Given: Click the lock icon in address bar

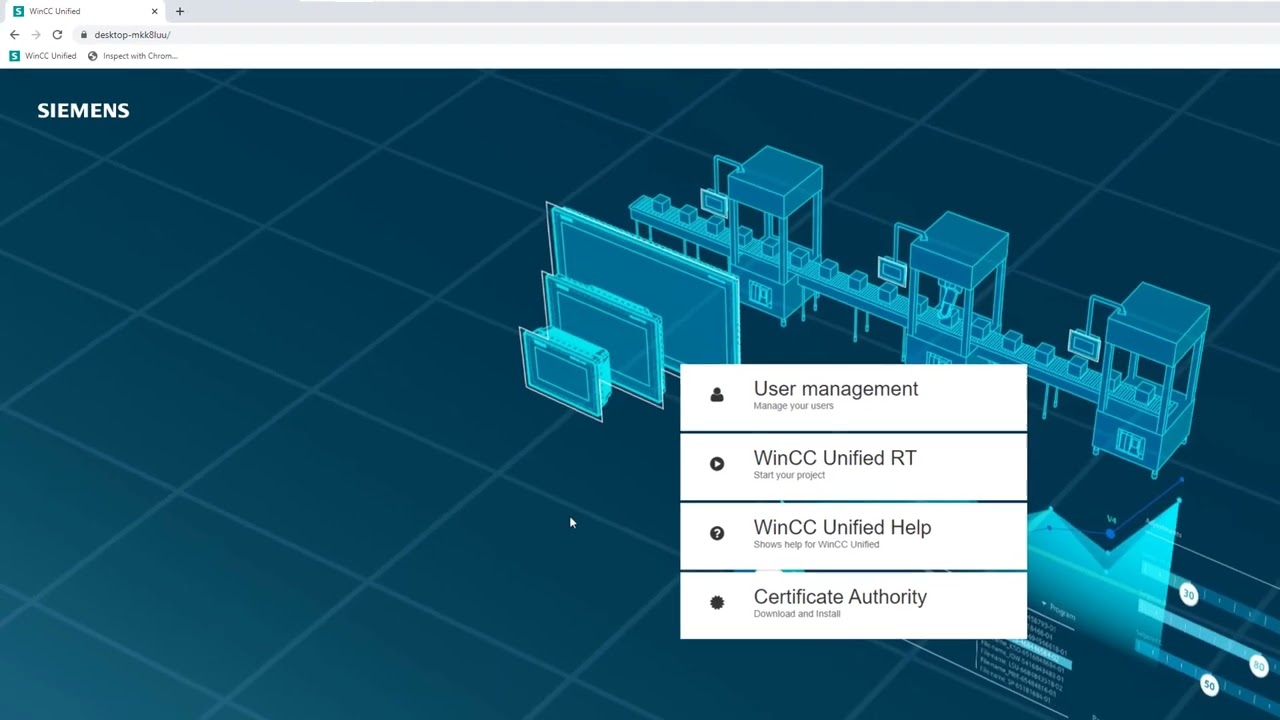Looking at the screenshot, I should tap(84, 34).
